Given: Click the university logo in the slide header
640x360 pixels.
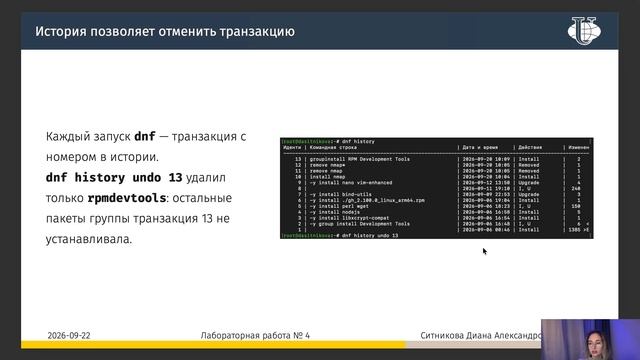Looking at the screenshot, I should click(584, 31).
